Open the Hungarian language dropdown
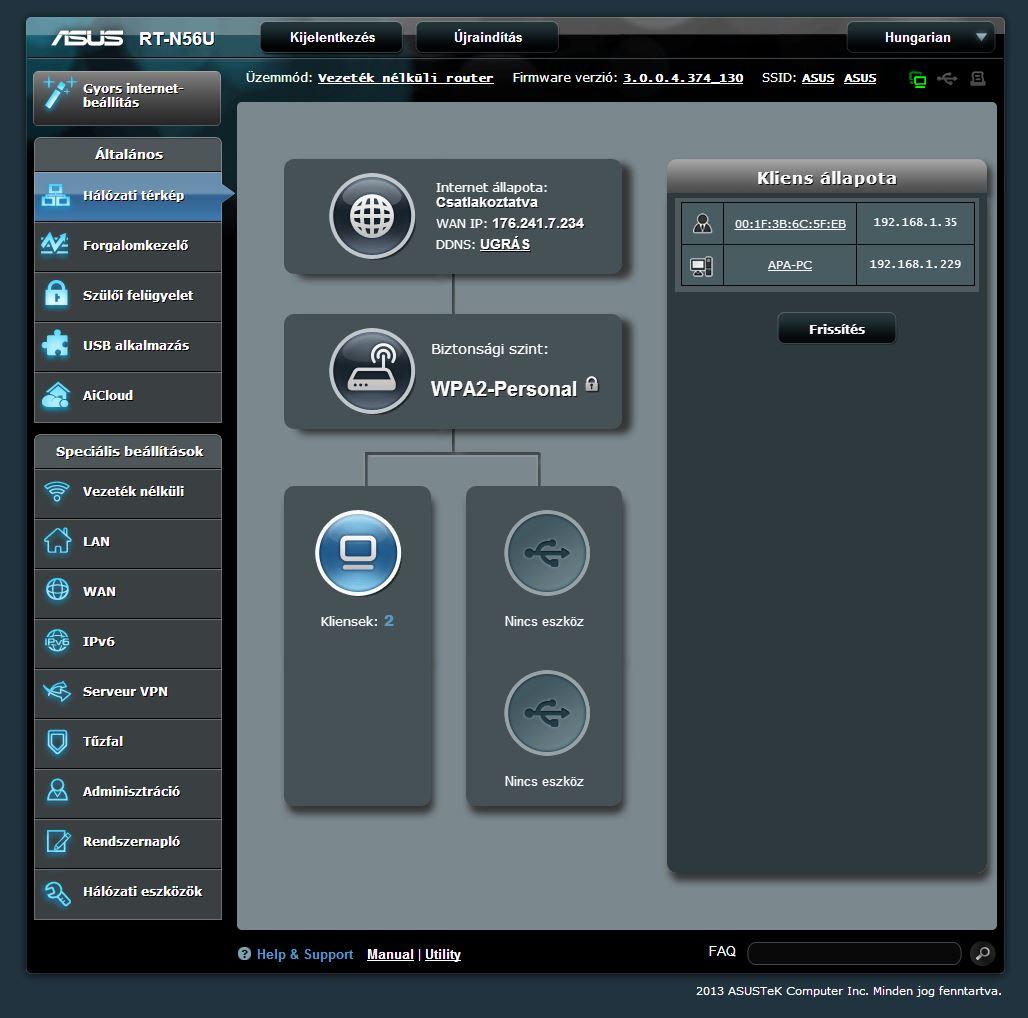 tap(921, 37)
